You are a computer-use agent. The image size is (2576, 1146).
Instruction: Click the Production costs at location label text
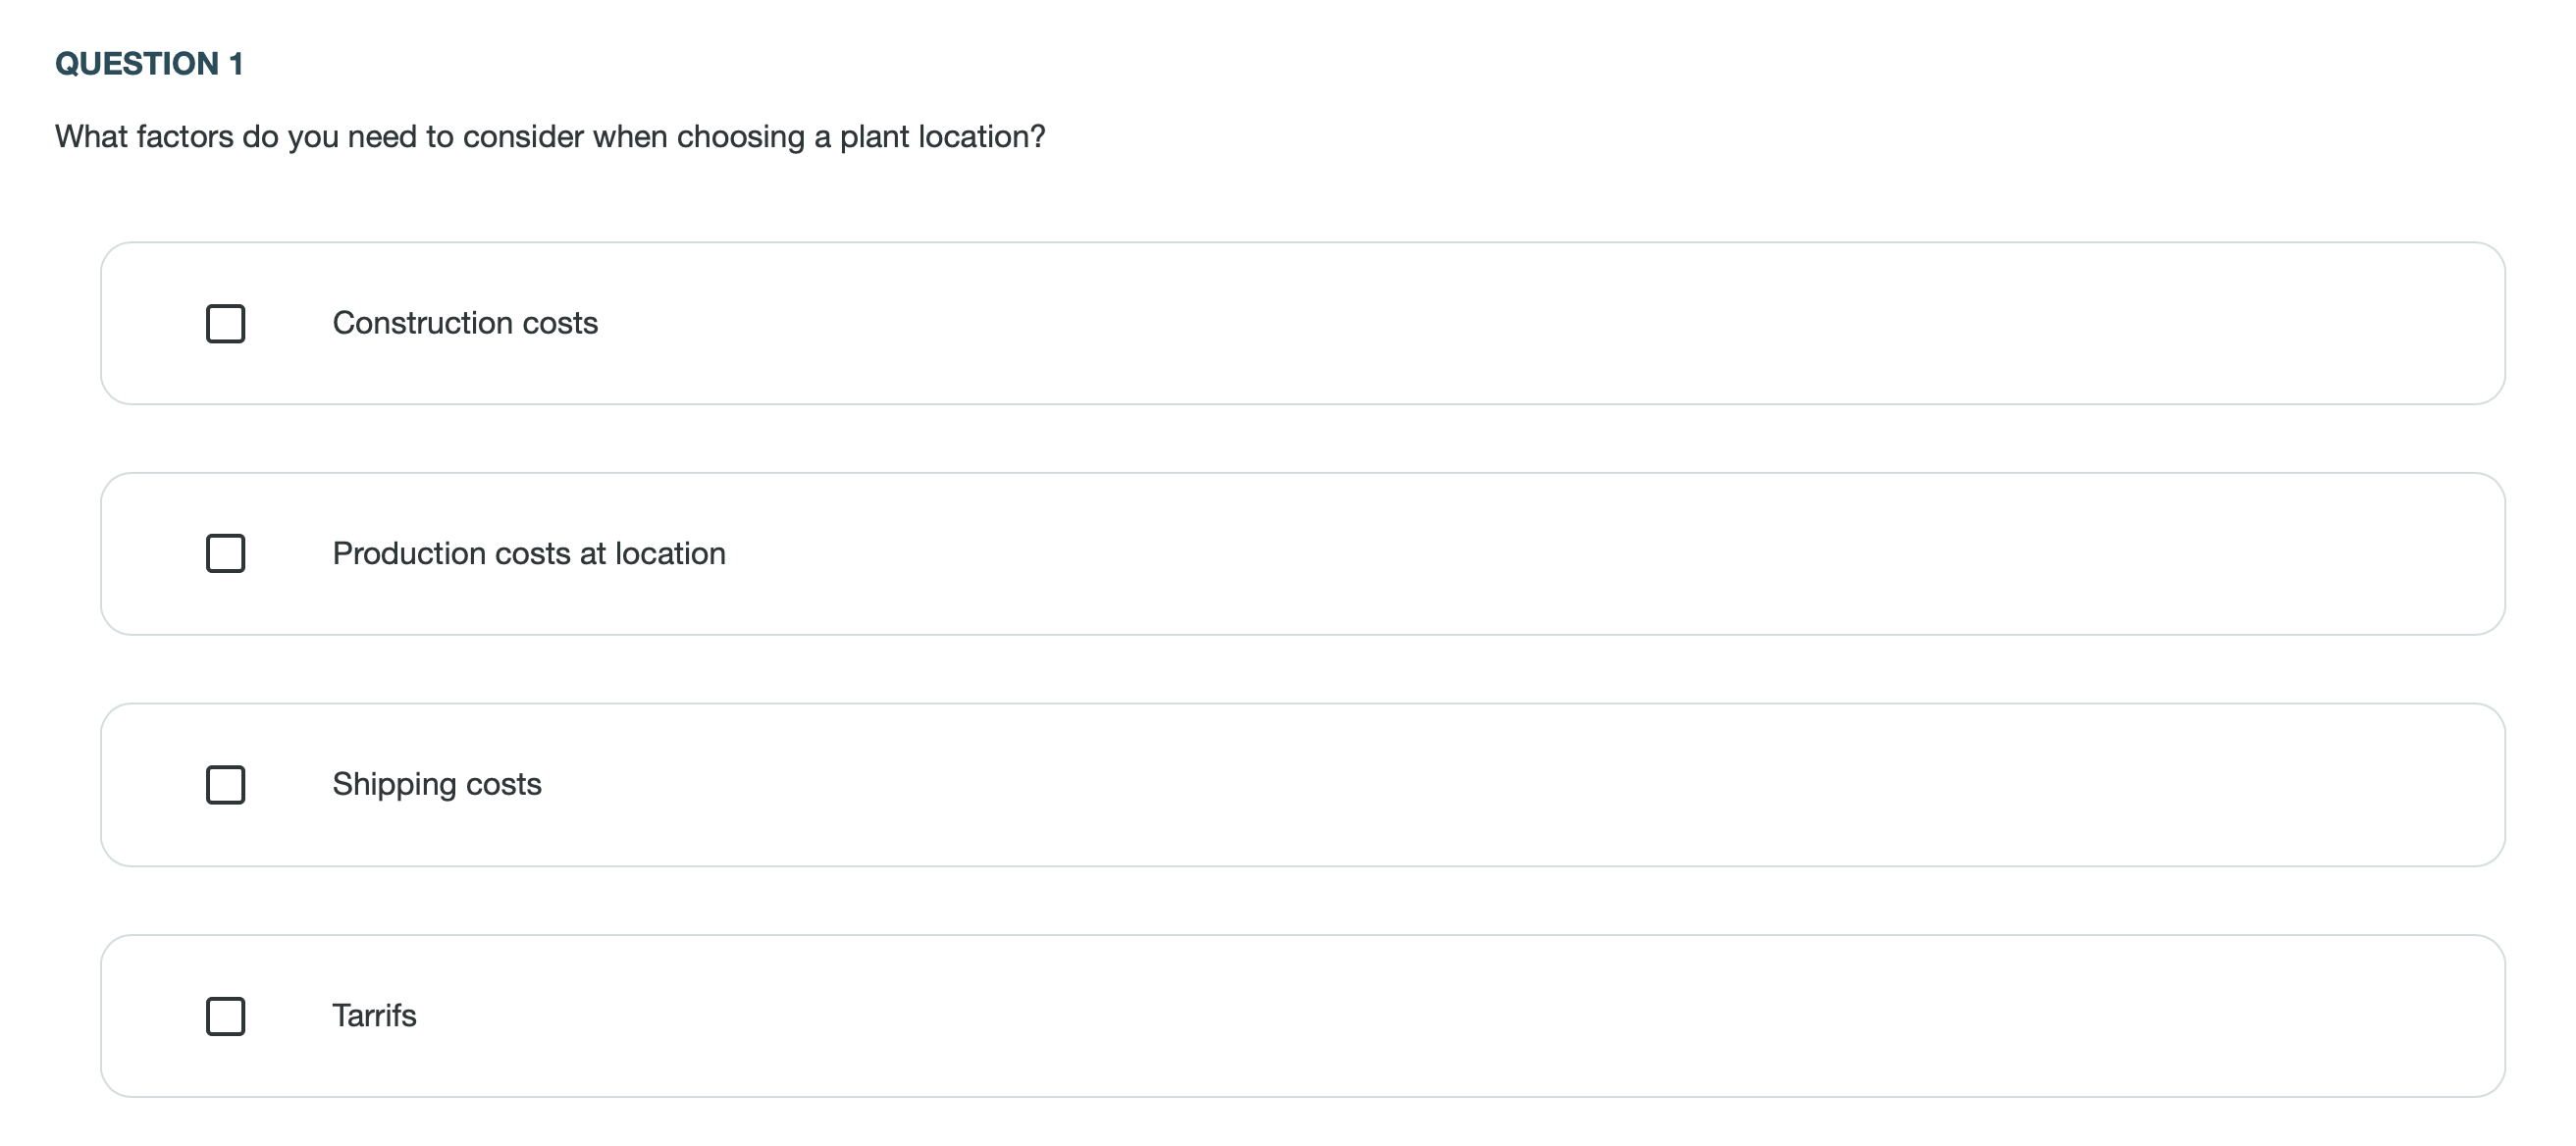[529, 553]
